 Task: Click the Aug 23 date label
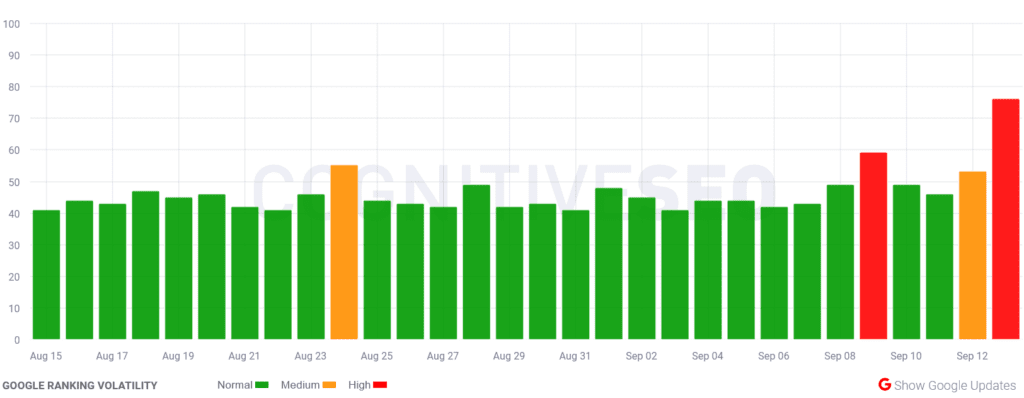(311, 357)
